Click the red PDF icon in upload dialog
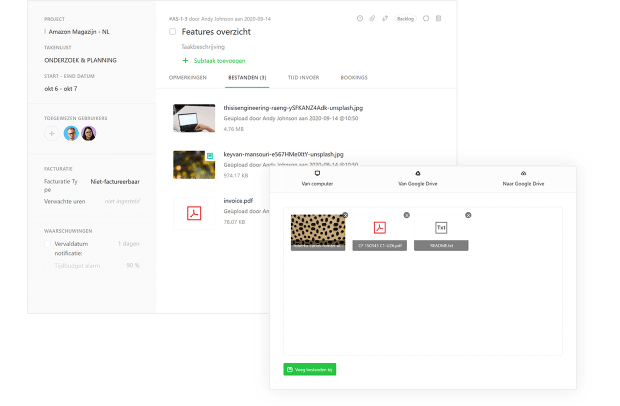Image resolution: width=620 pixels, height=406 pixels. click(380, 228)
